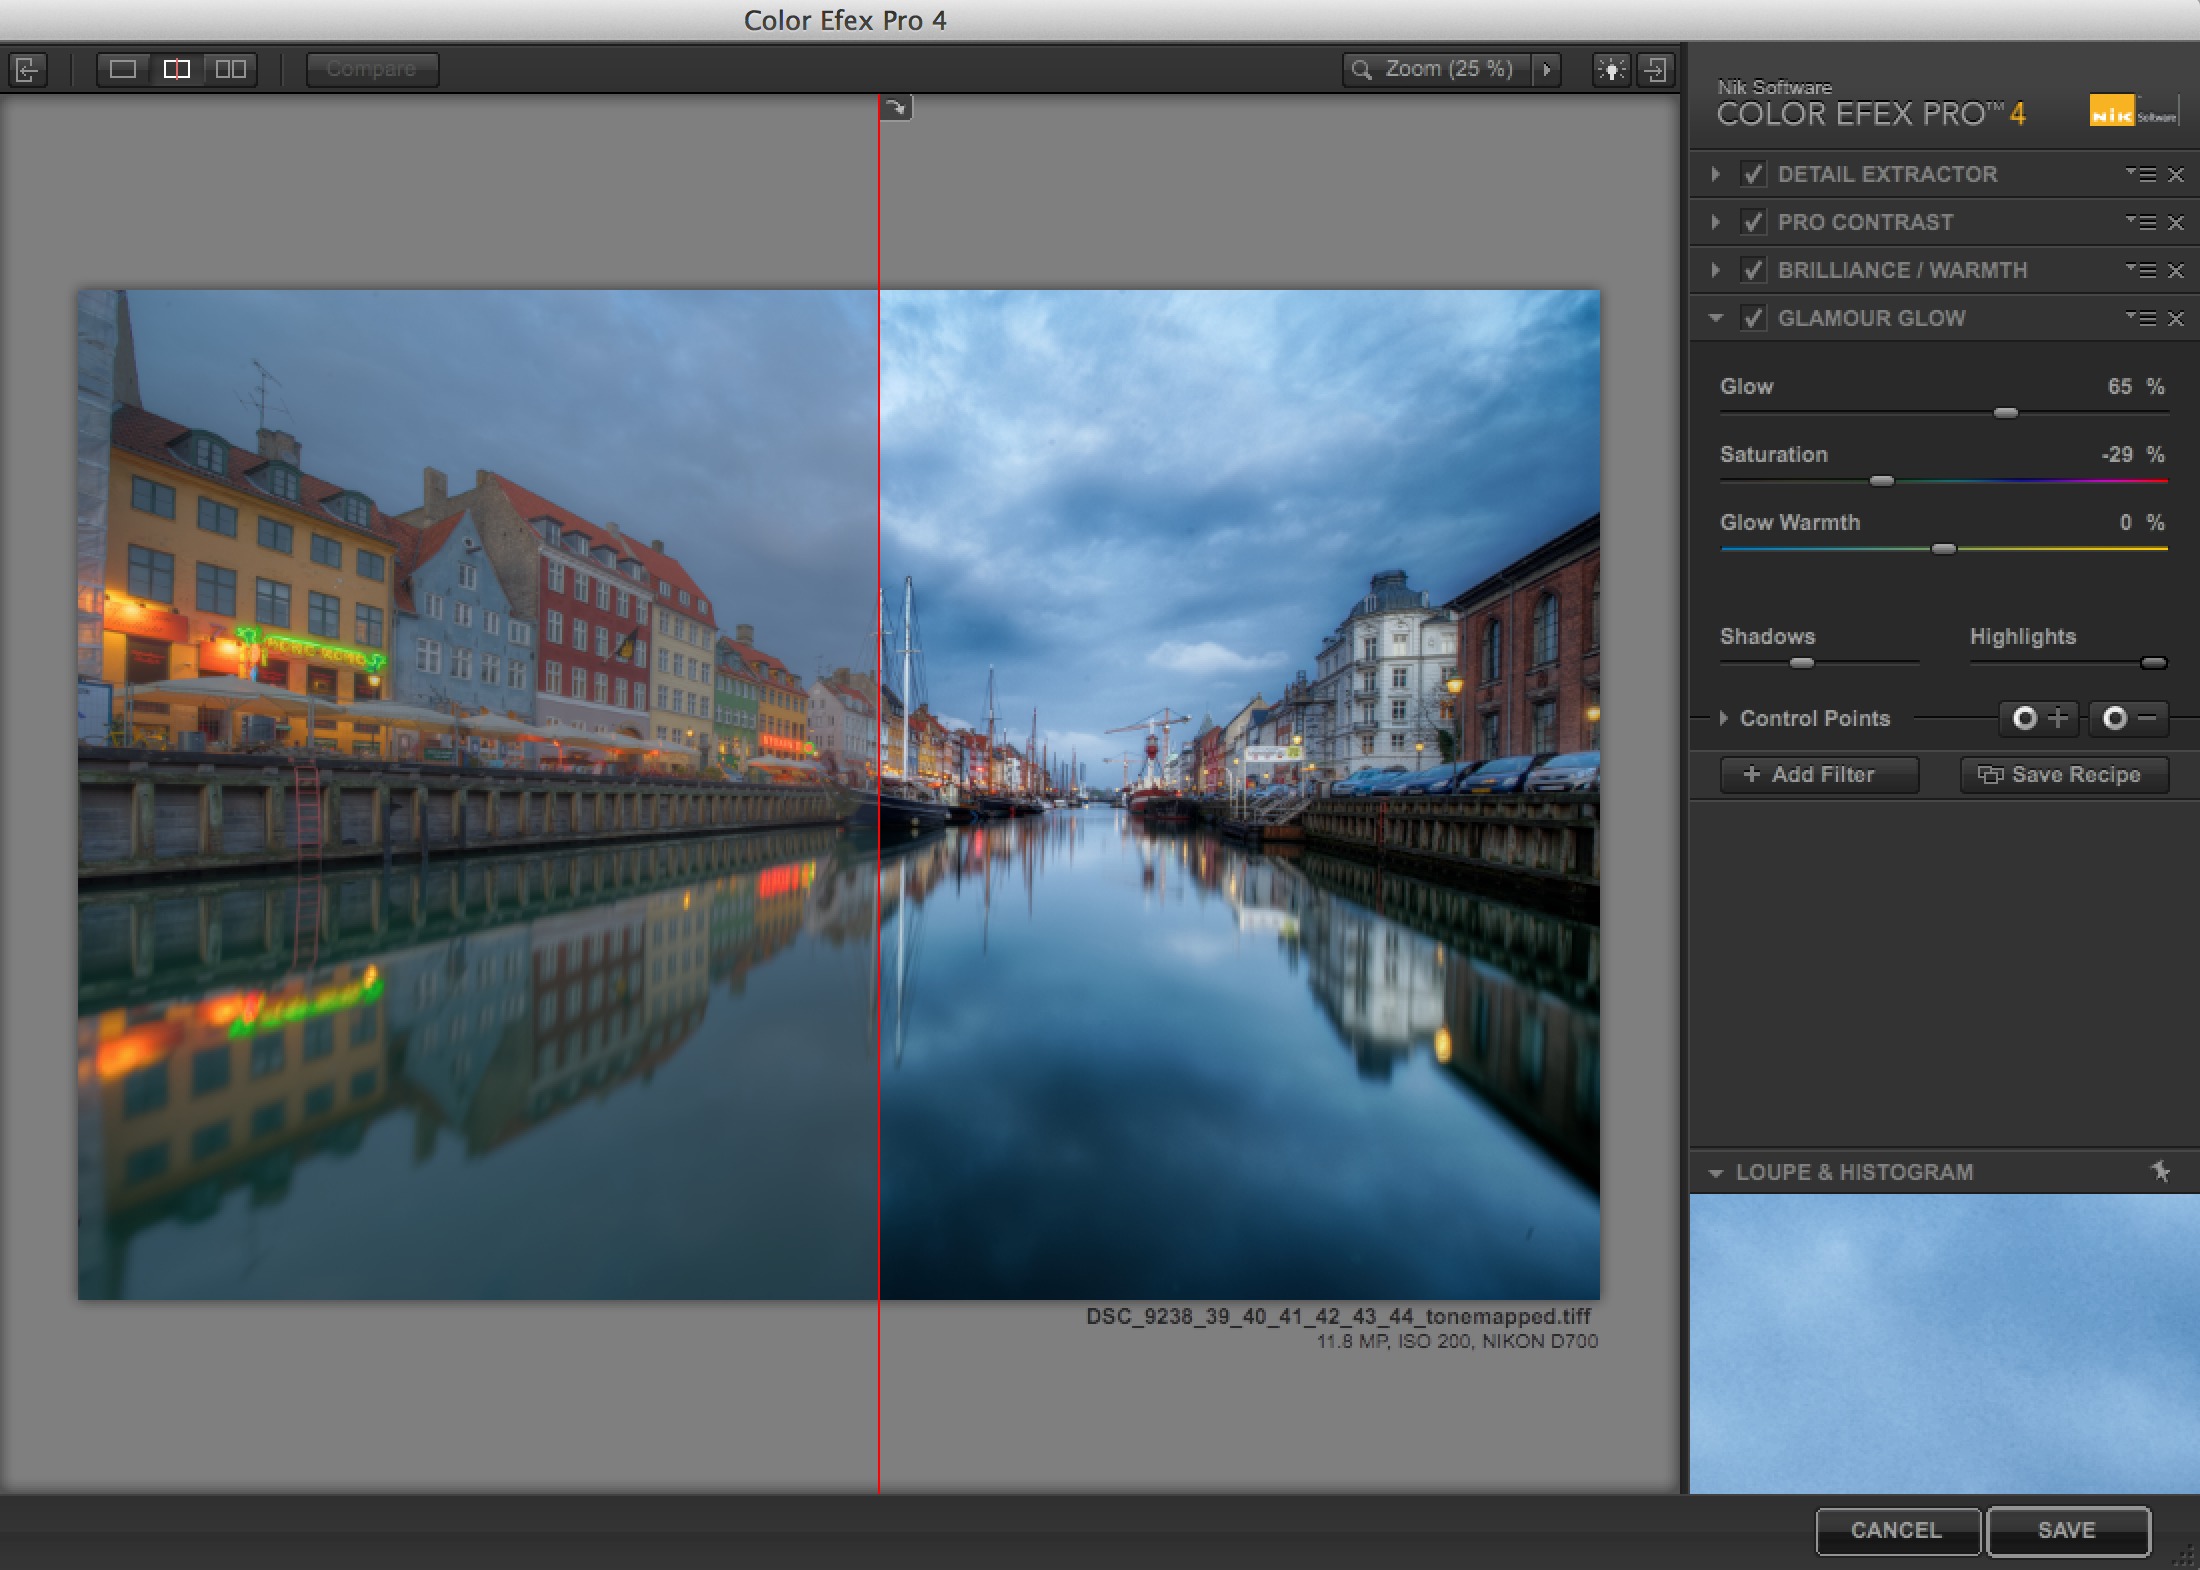Remove the Brilliance / Warmth filter

[2176, 270]
